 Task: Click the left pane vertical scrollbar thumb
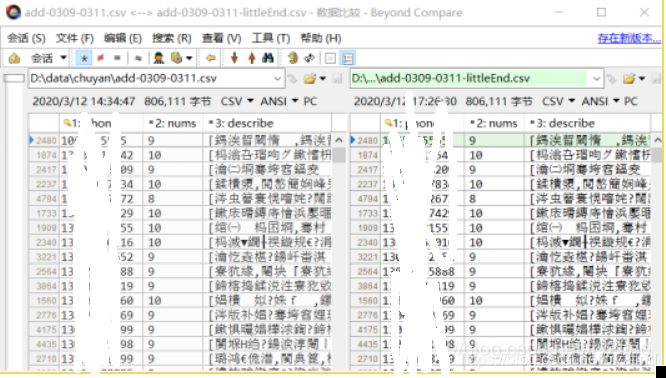click(x=339, y=155)
